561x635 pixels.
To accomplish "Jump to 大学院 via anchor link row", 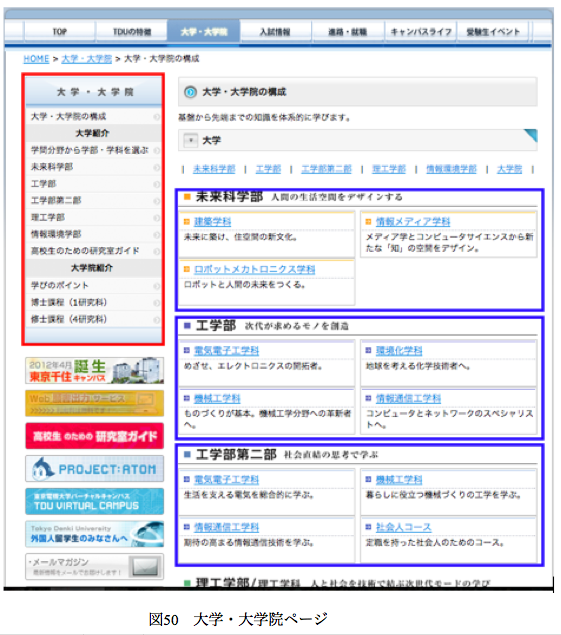I will (x=510, y=169).
